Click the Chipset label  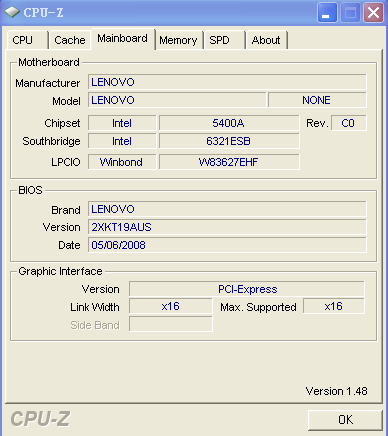62,123
